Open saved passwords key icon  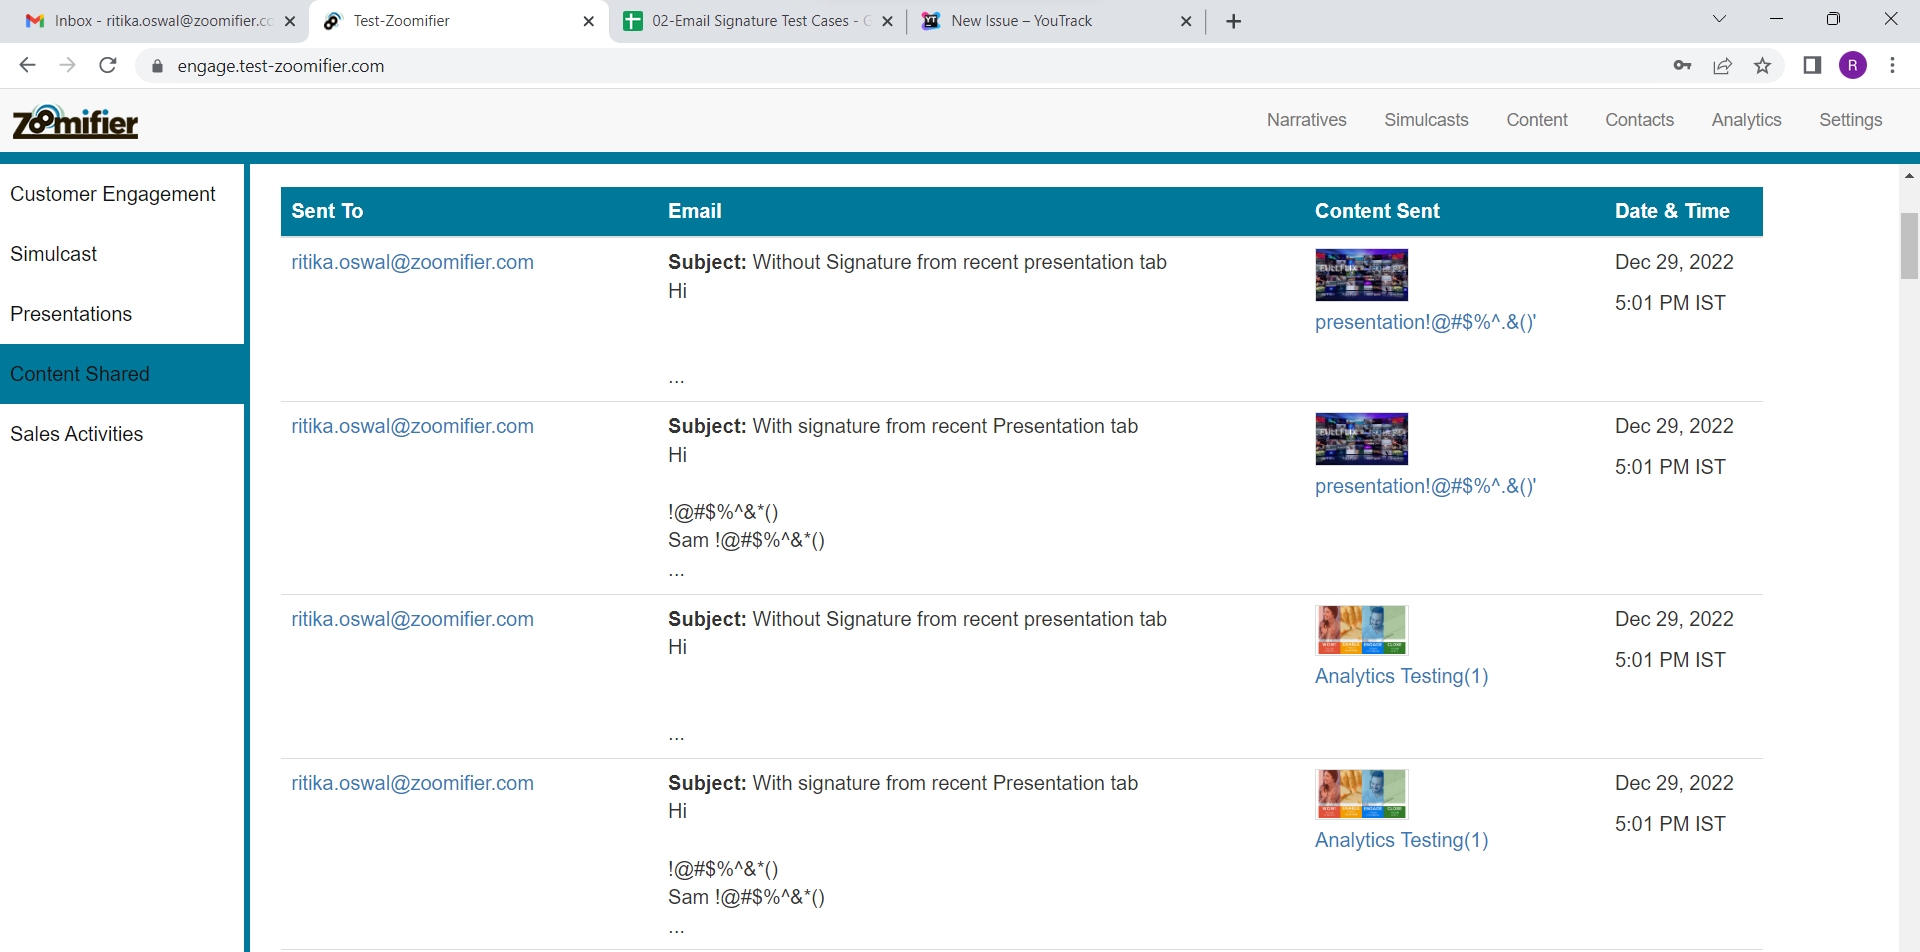[1682, 66]
